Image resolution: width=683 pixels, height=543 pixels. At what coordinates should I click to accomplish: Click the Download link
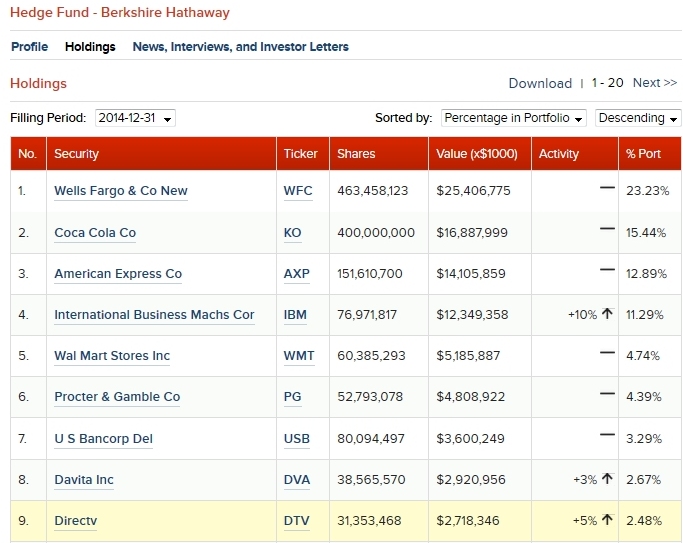tap(540, 83)
